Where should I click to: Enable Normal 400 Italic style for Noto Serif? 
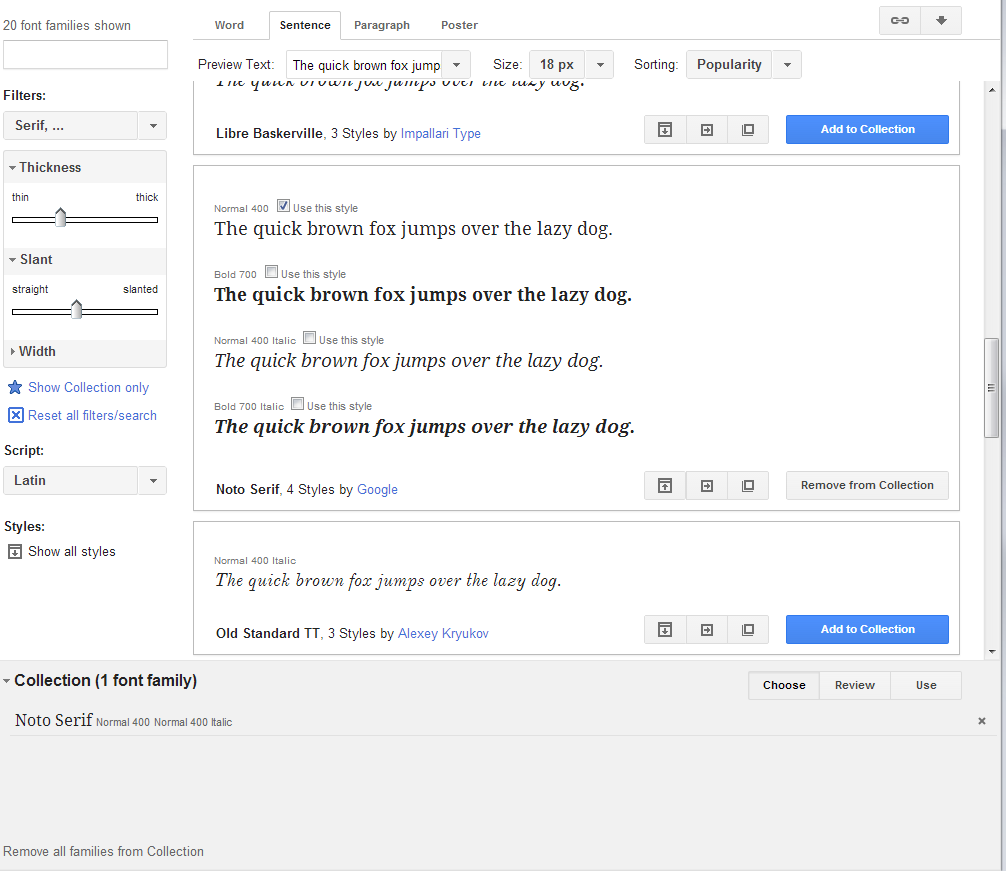[x=309, y=338]
